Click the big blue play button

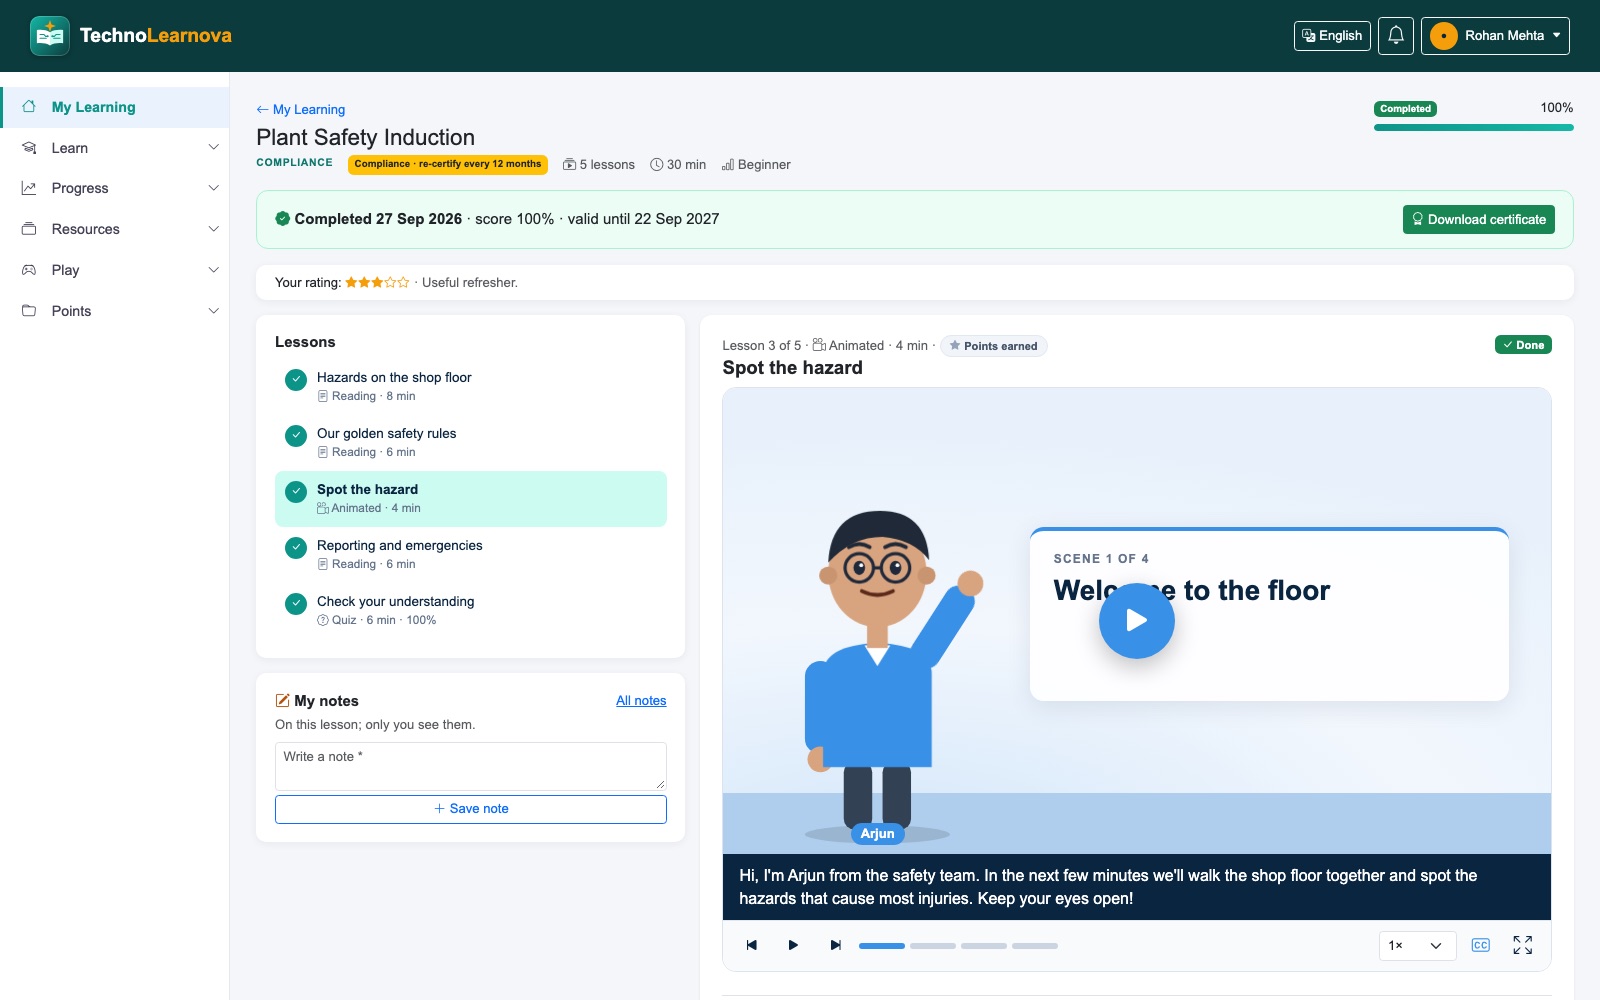coord(1136,620)
